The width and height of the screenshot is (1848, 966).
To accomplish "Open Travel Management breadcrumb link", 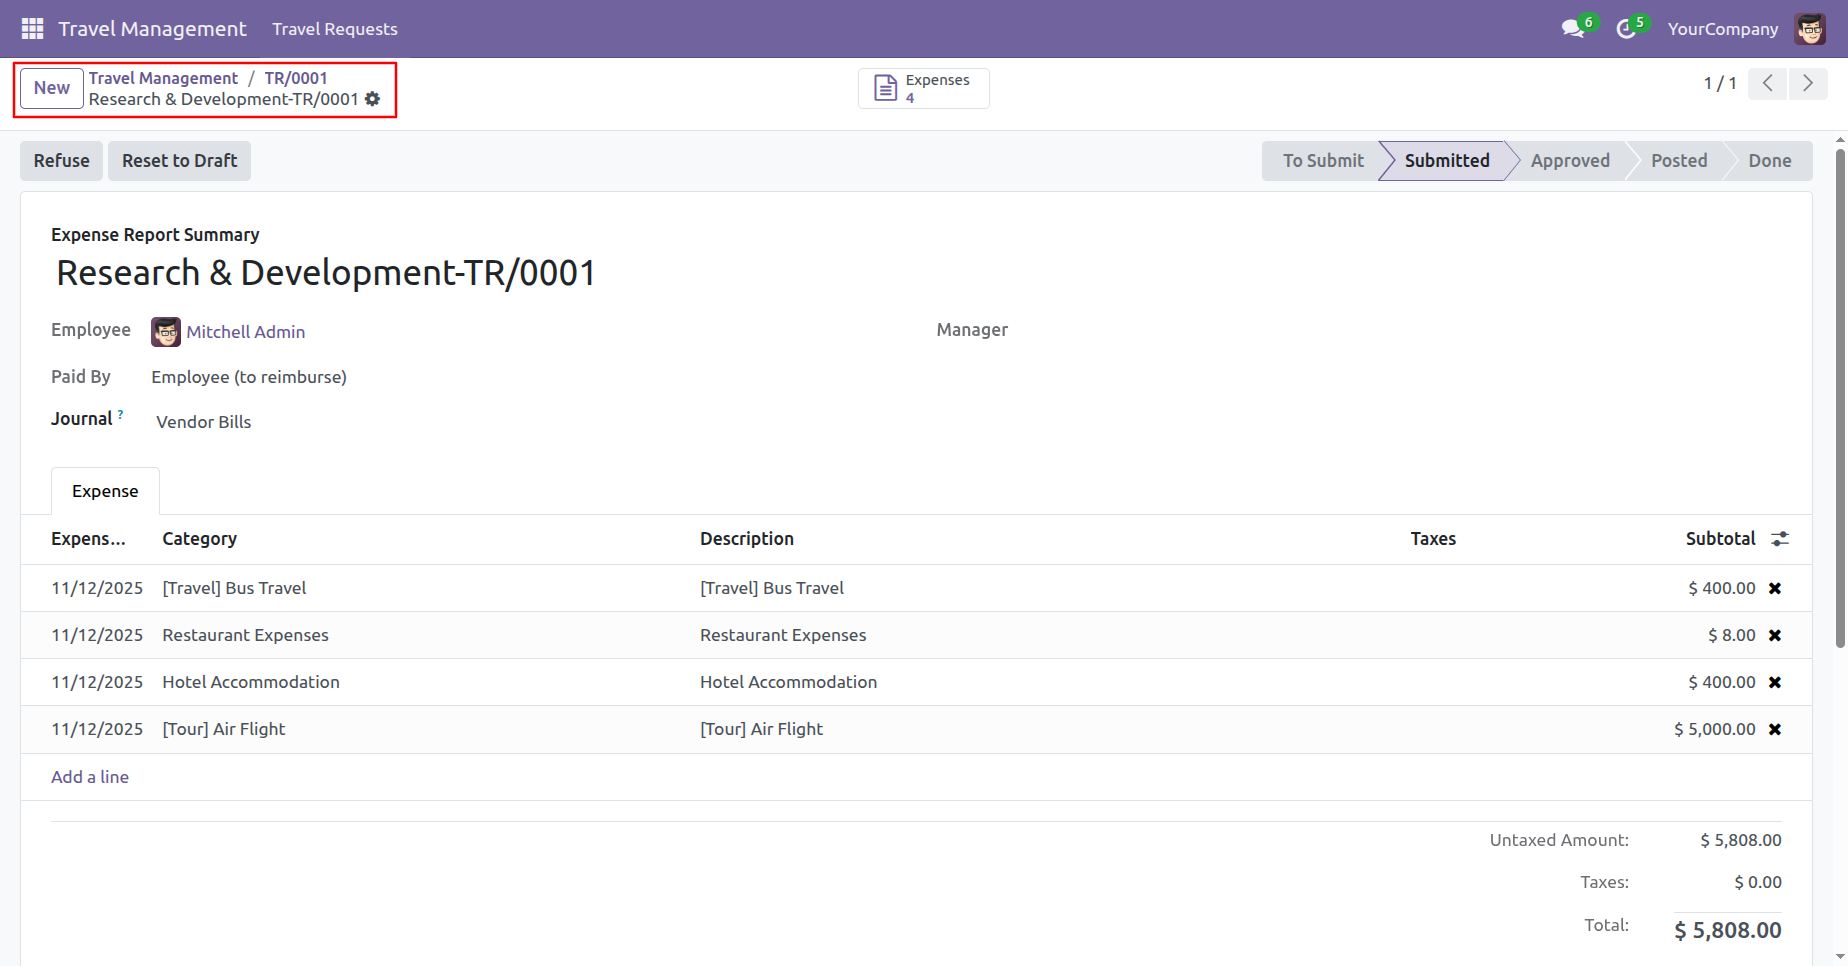I will [163, 78].
